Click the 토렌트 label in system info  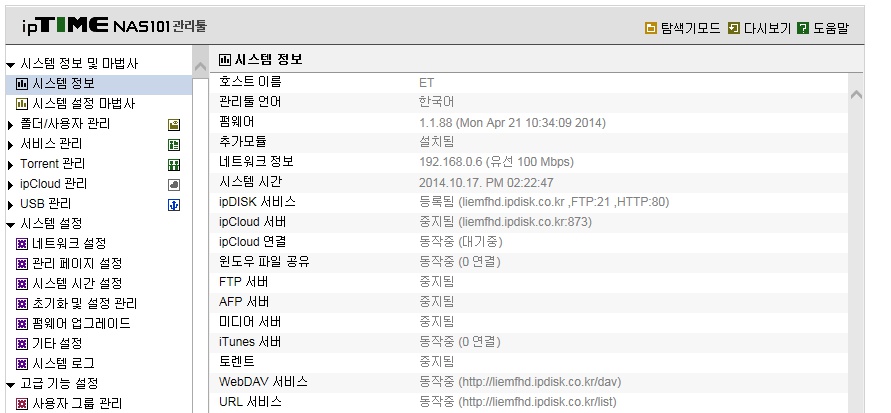point(236,361)
